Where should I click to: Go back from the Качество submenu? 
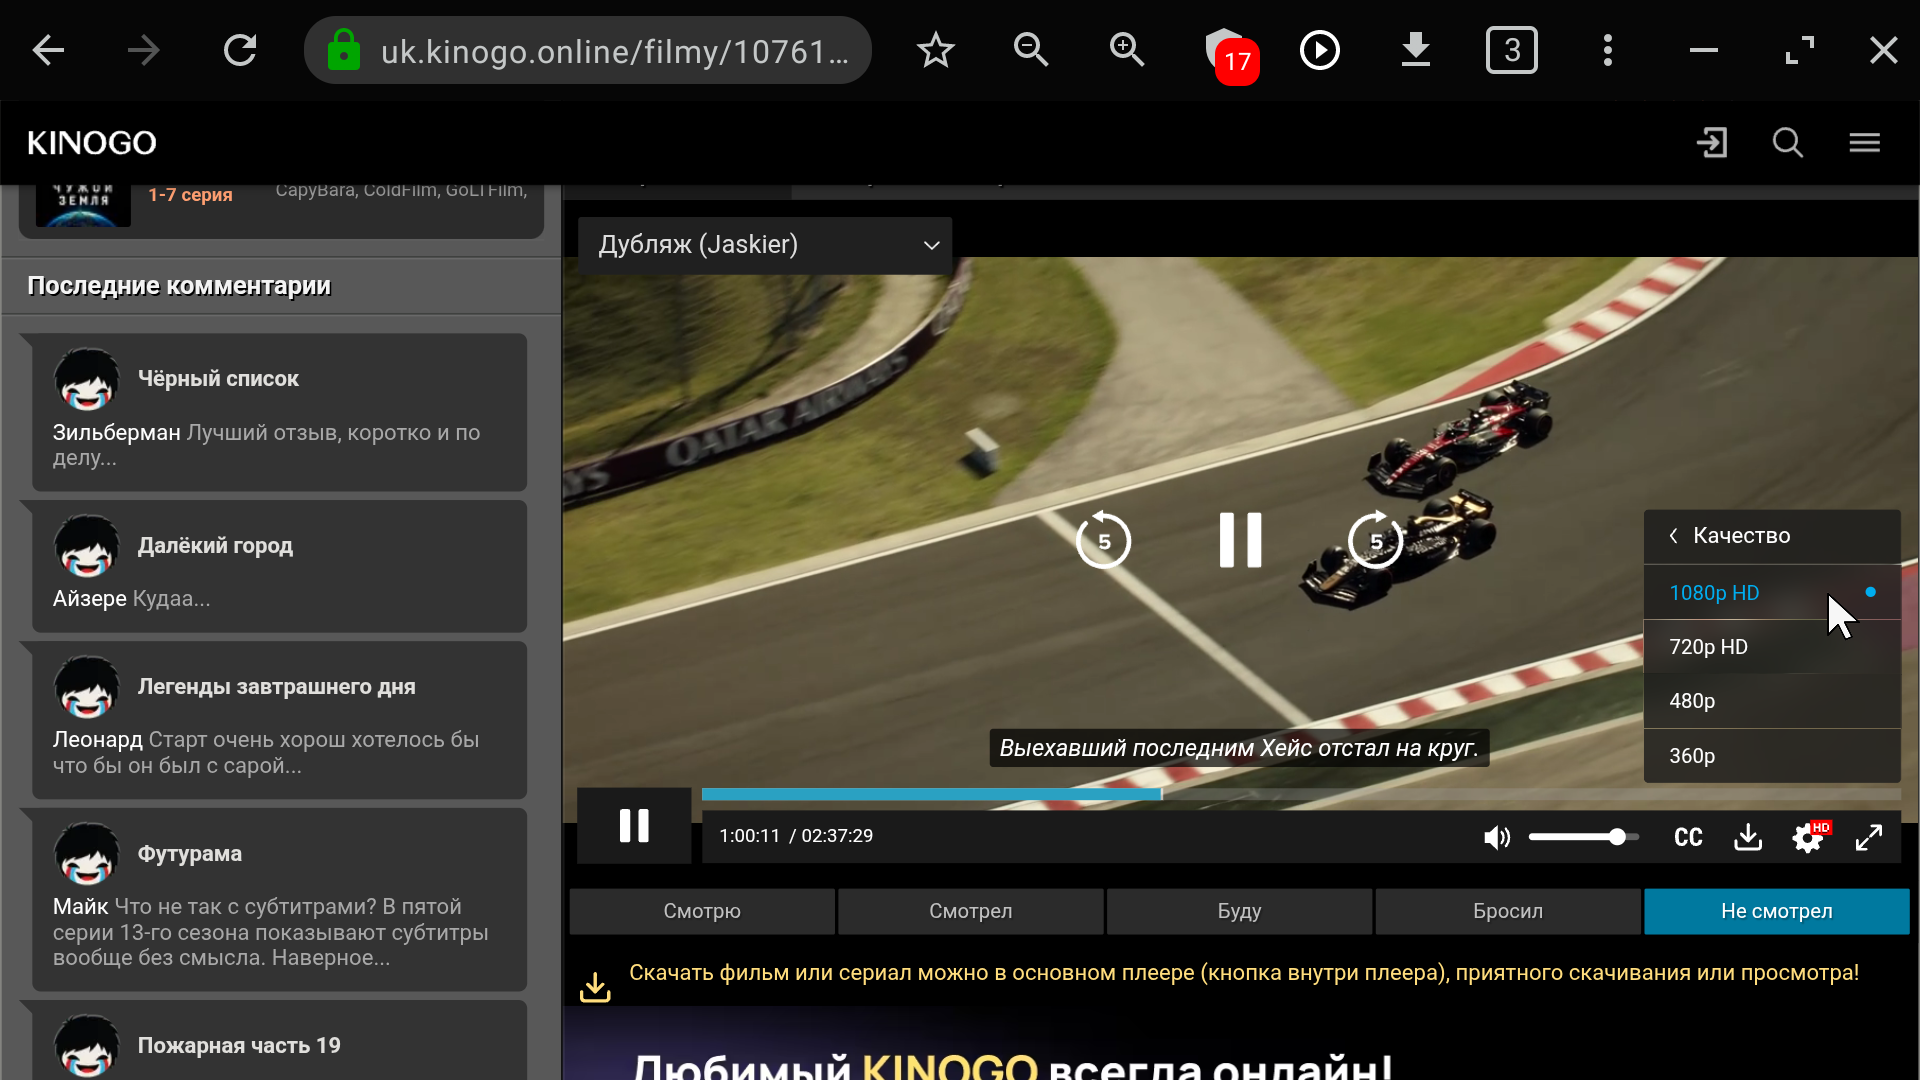[x=1674, y=536]
